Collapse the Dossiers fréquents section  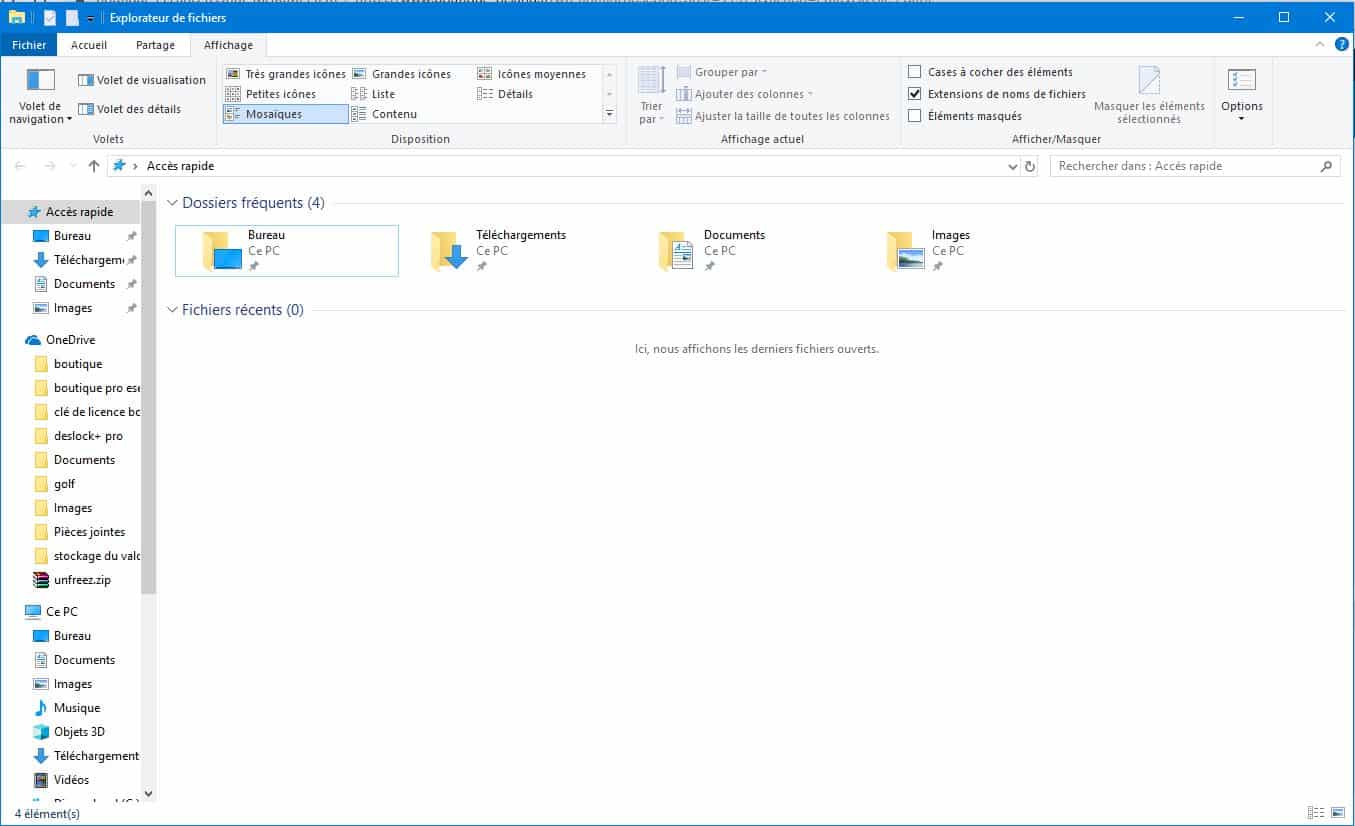(173, 202)
